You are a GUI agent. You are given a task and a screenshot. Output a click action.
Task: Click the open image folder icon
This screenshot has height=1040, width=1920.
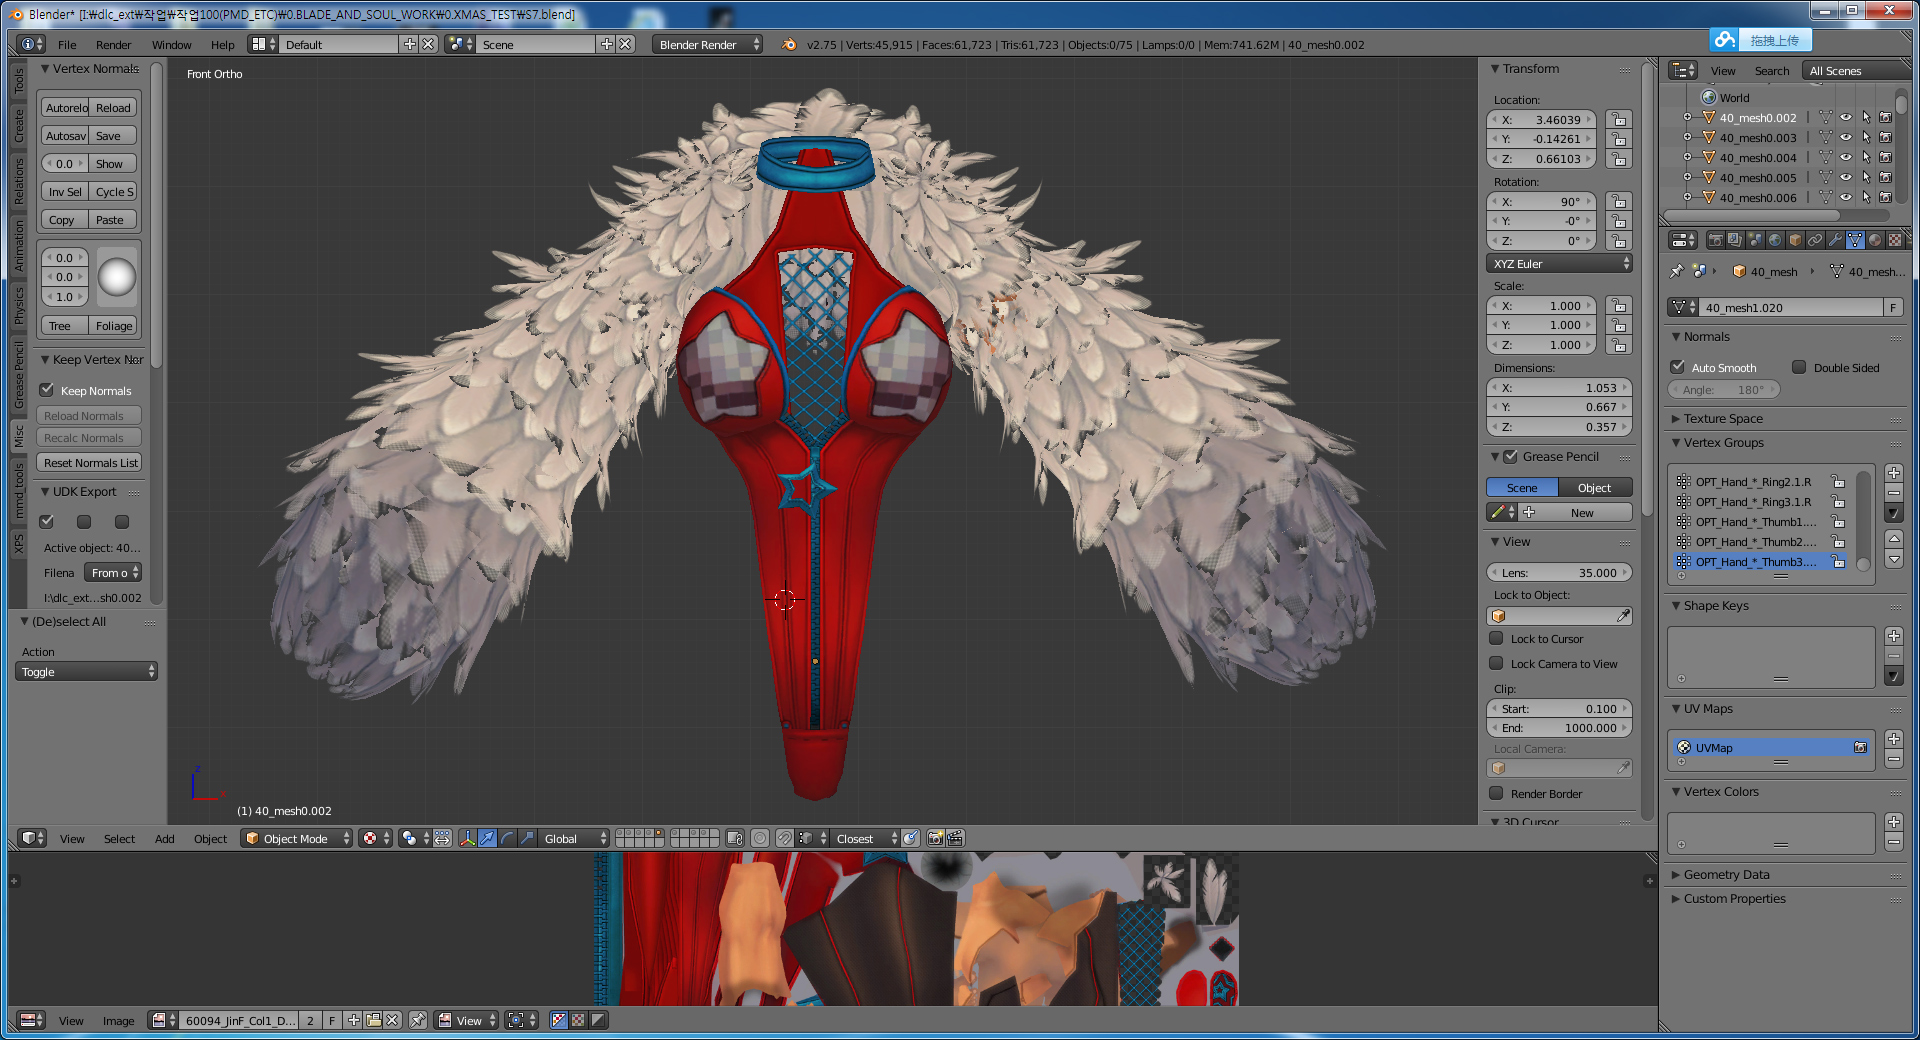pyautogui.click(x=373, y=1020)
